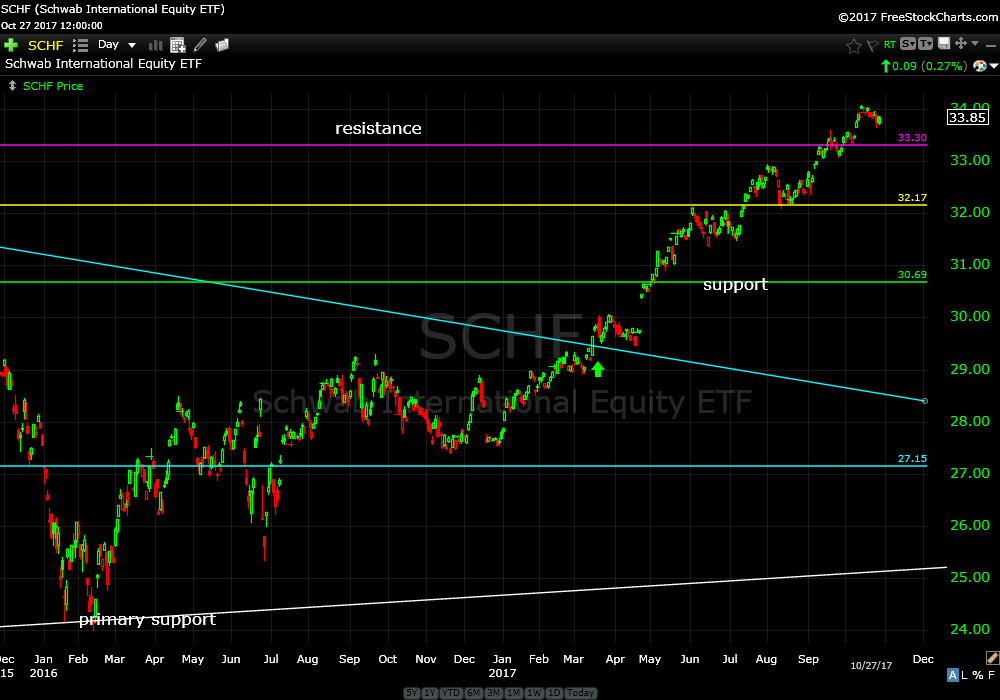Screen dimensions: 1000x700
Task: Click the calendar-plus icon in the toolbar
Action: [178, 45]
